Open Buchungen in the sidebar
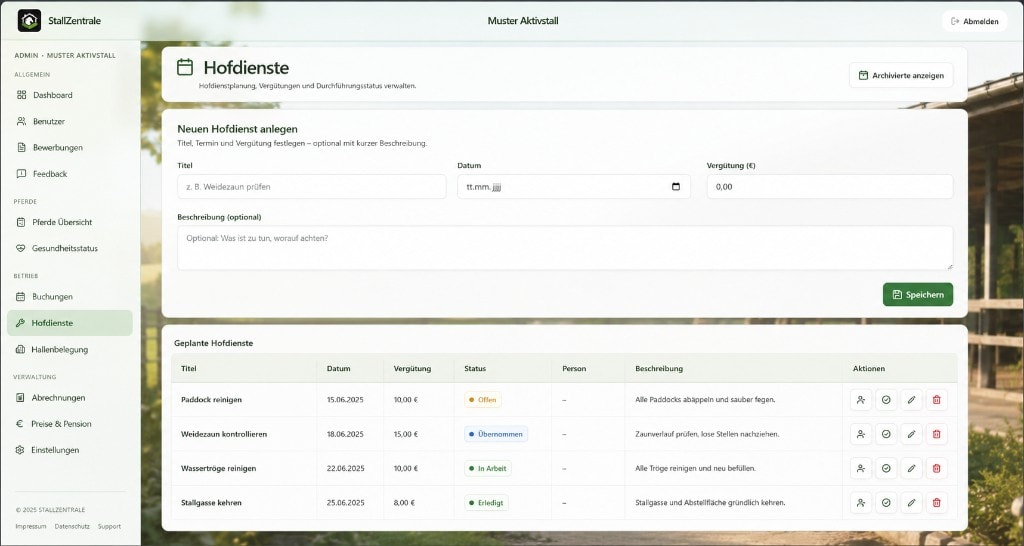 click(x=70, y=297)
